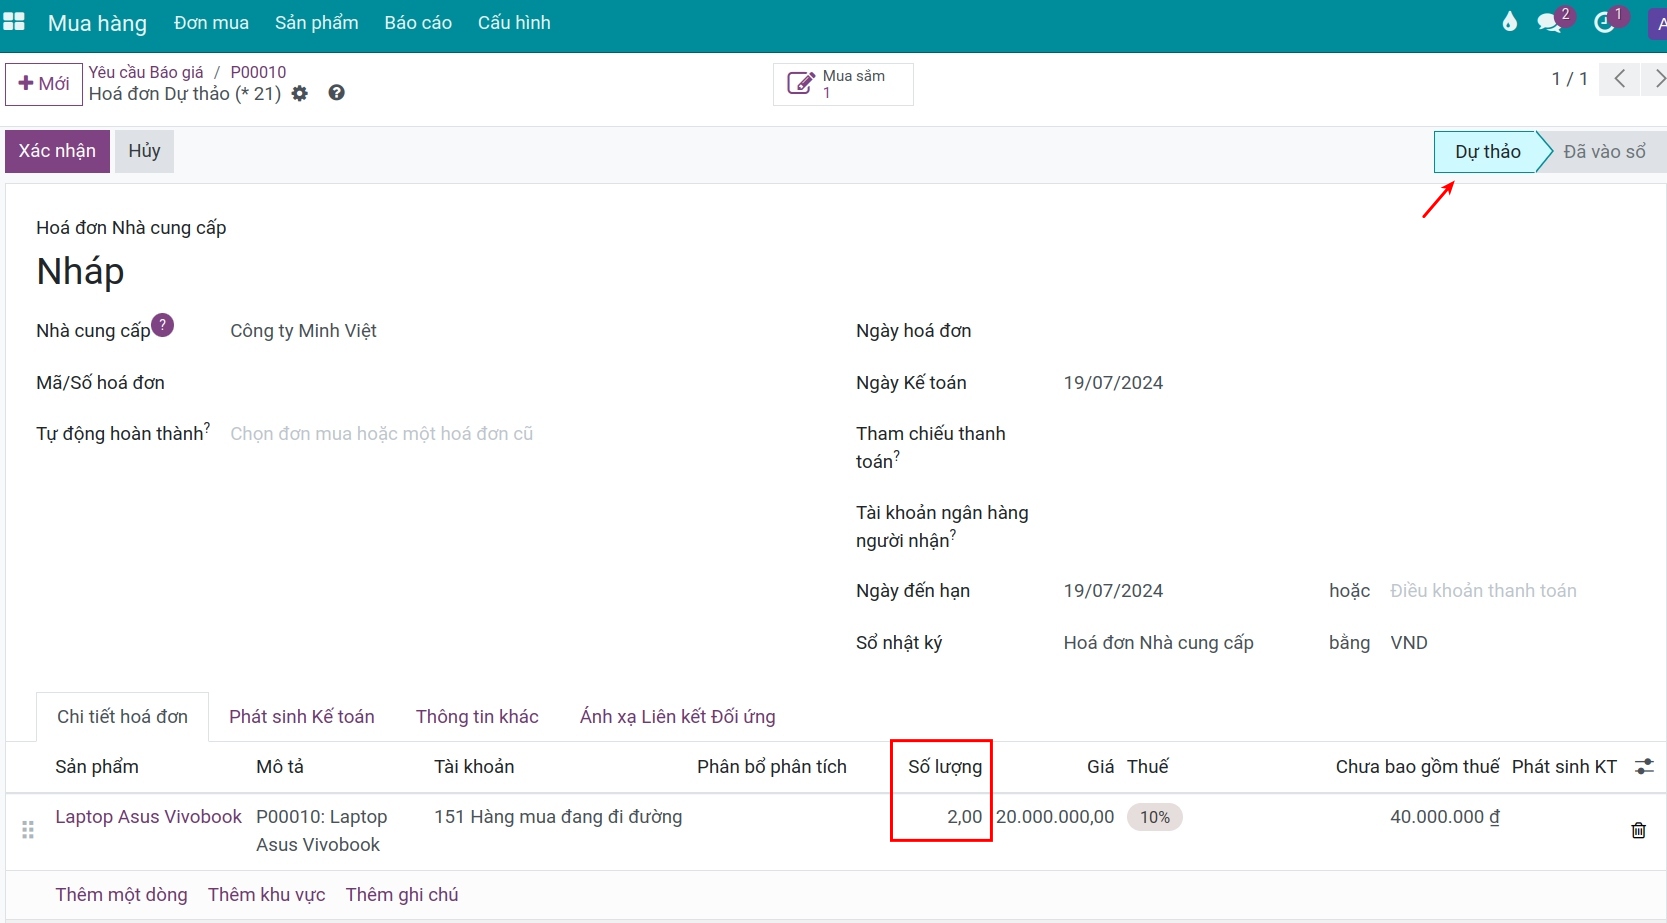Open column options settings icon
Viewport: 1667px width, 923px height.
click(x=1644, y=767)
